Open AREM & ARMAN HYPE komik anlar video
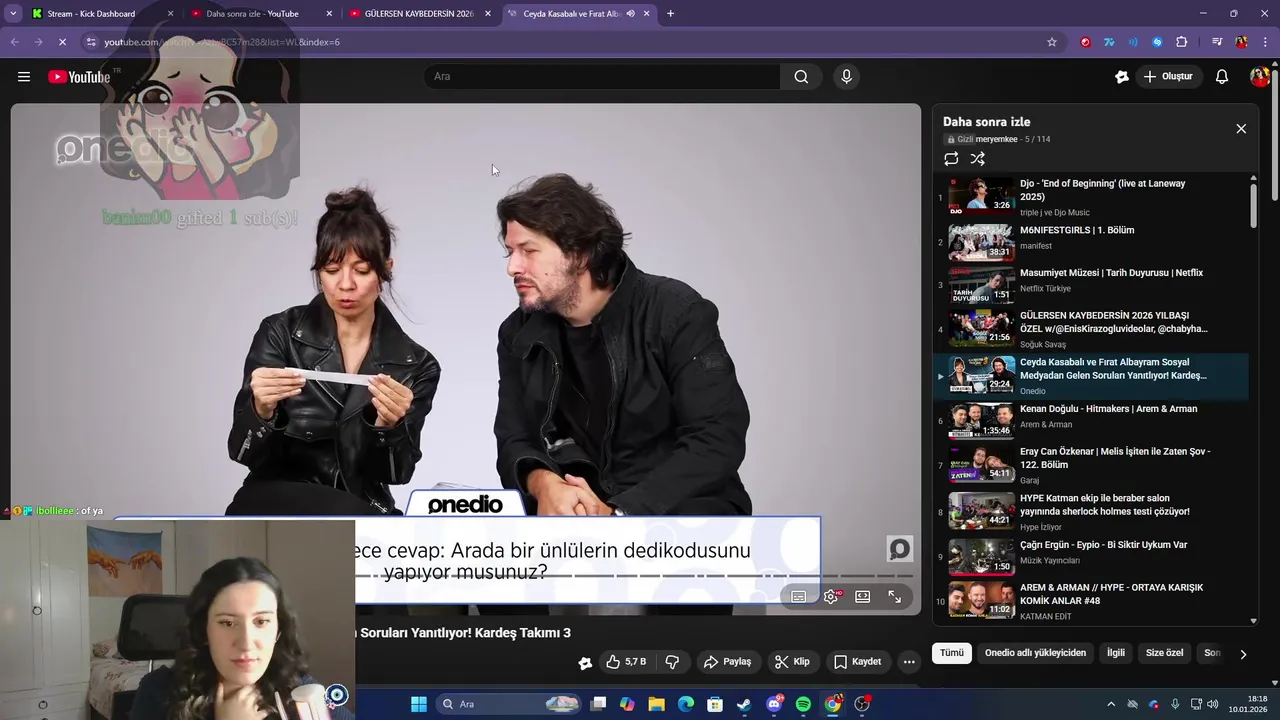The height and width of the screenshot is (720, 1280). point(1090,601)
